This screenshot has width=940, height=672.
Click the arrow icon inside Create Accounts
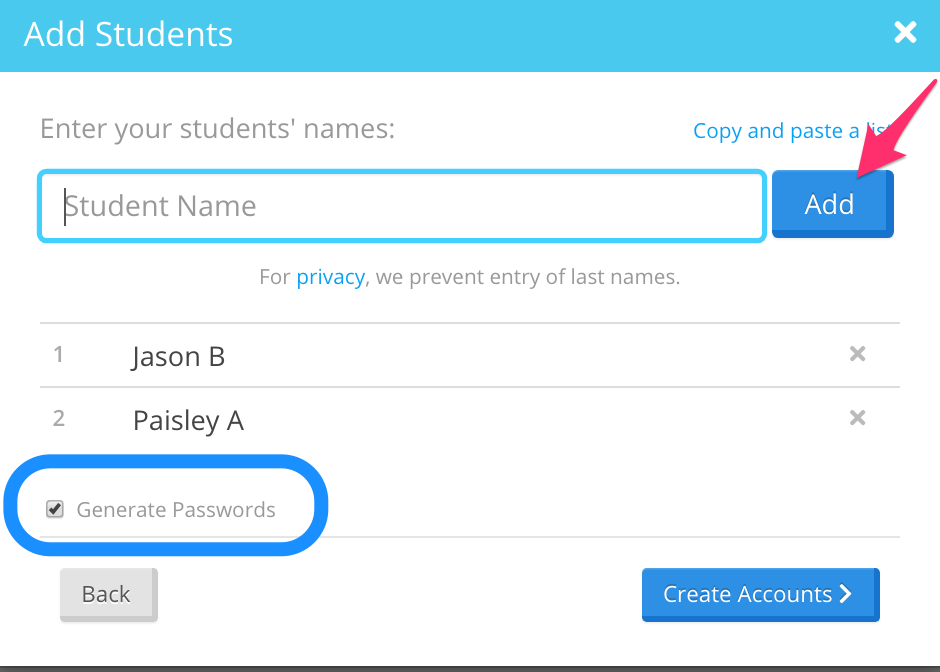[846, 594]
